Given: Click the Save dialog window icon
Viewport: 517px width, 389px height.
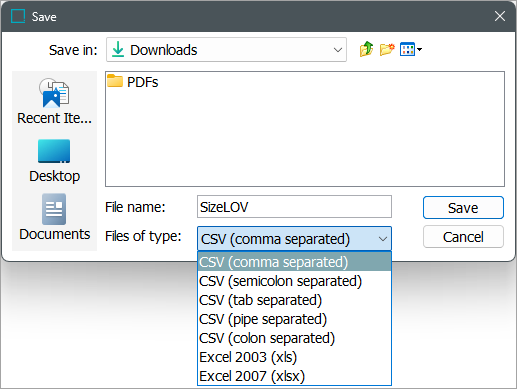Looking at the screenshot, I should point(18,16).
